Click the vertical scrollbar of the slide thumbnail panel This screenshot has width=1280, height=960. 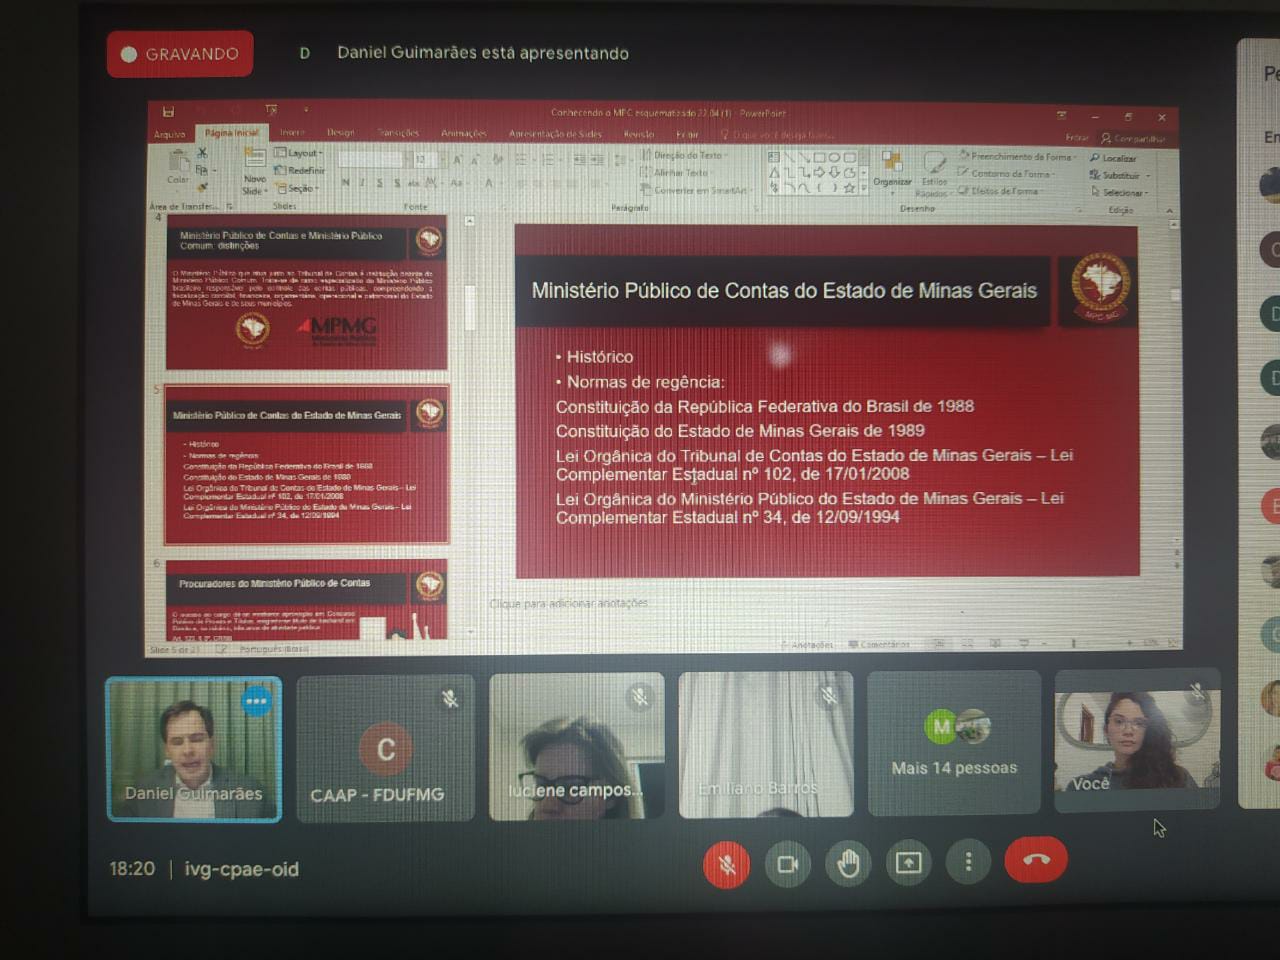point(469,305)
